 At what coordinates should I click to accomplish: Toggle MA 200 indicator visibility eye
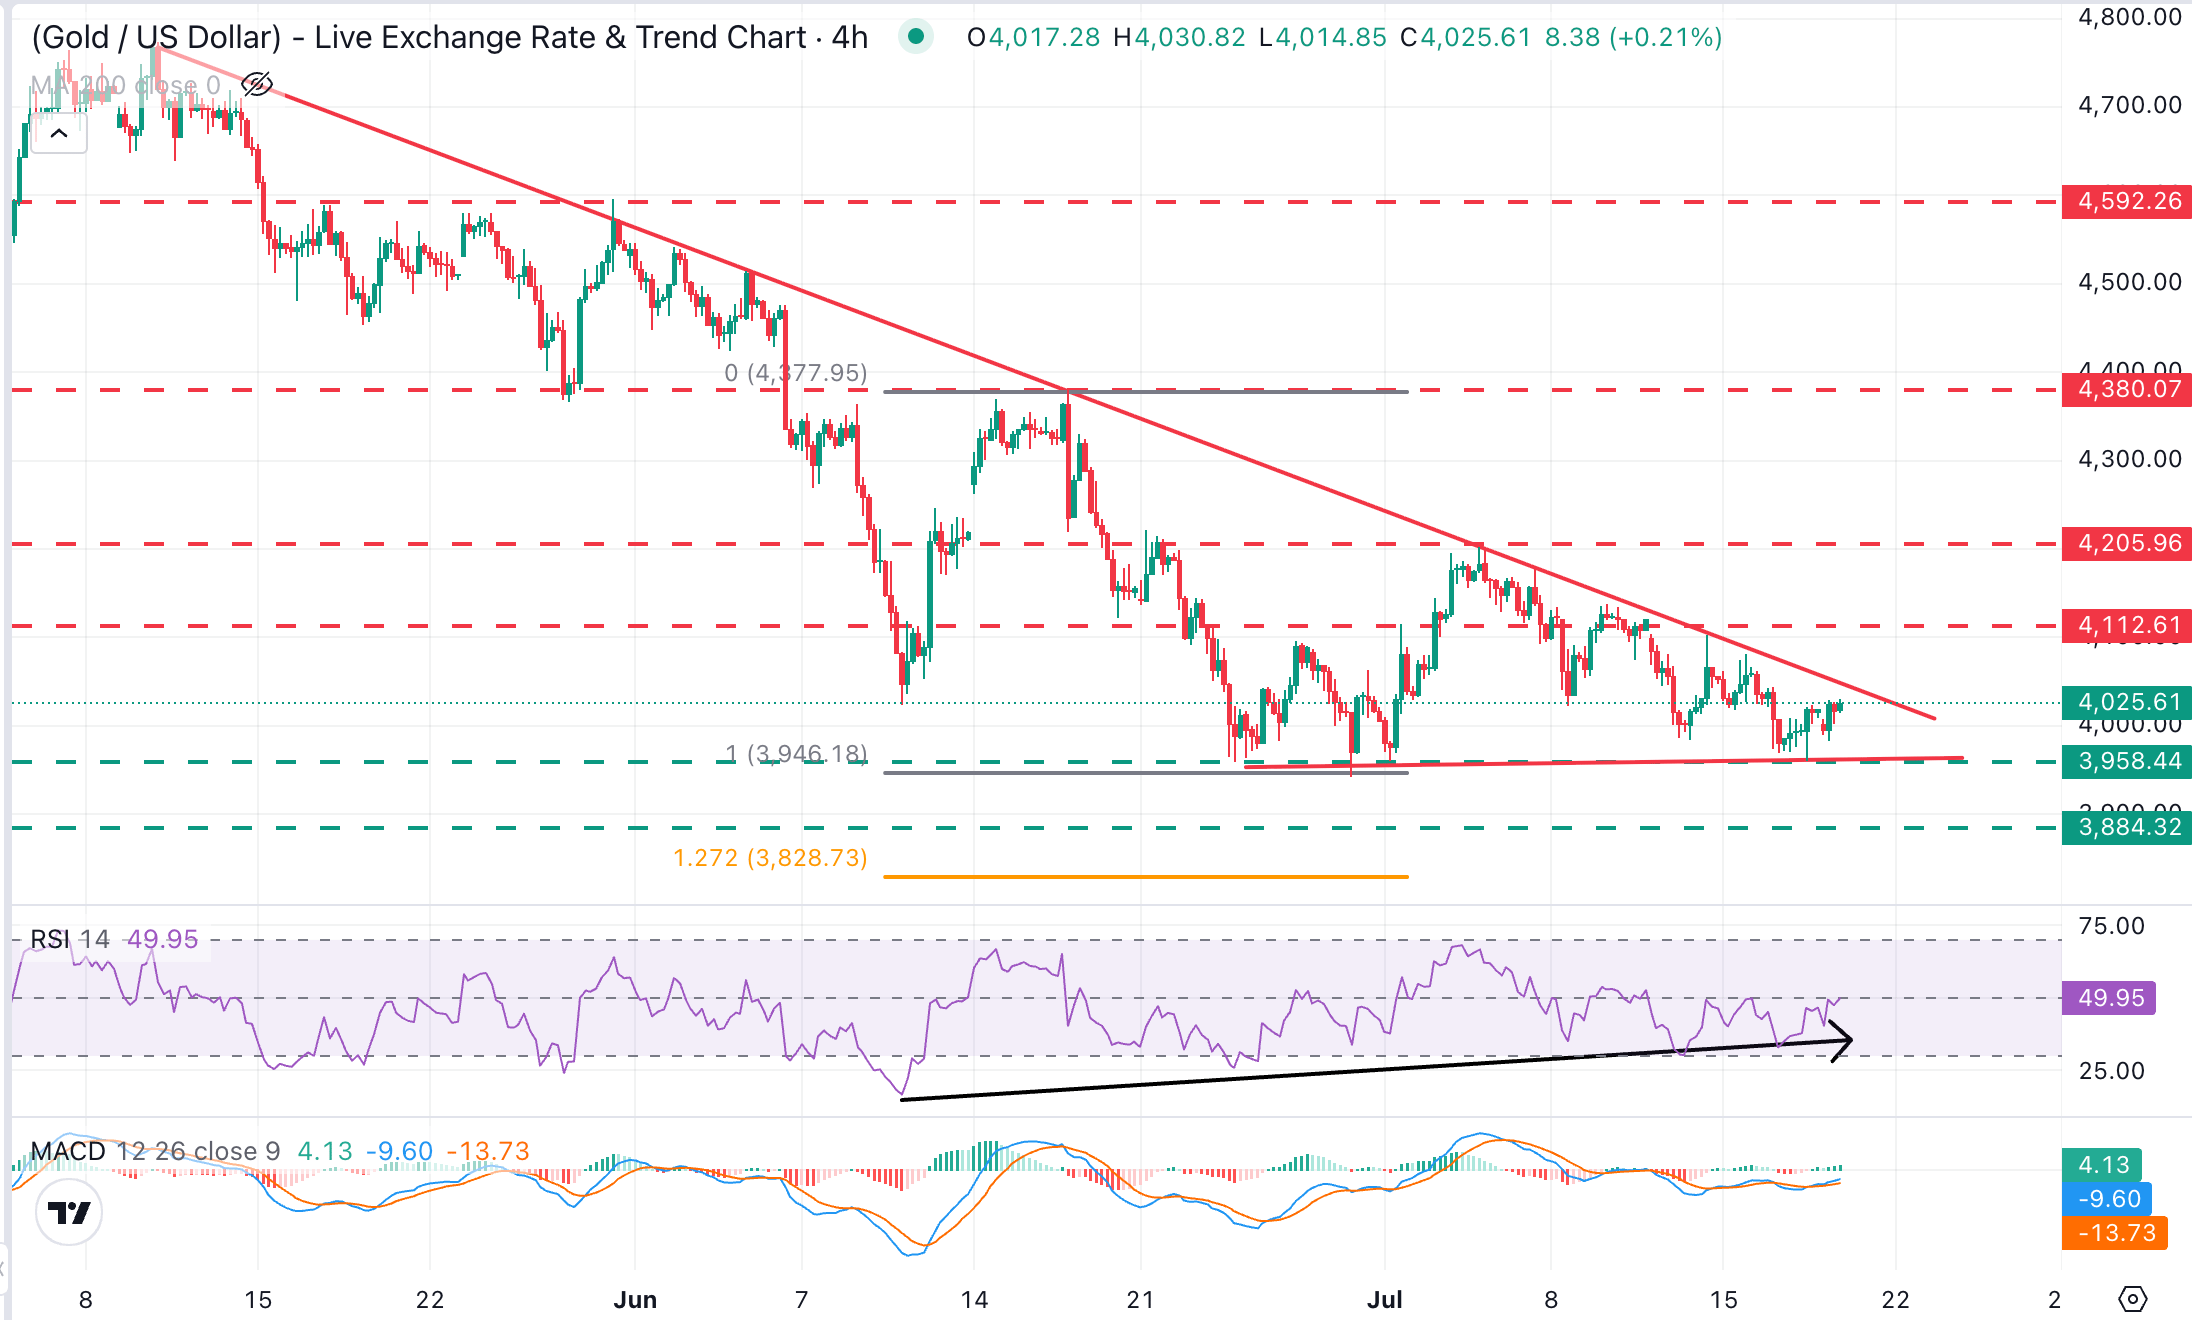click(x=257, y=84)
